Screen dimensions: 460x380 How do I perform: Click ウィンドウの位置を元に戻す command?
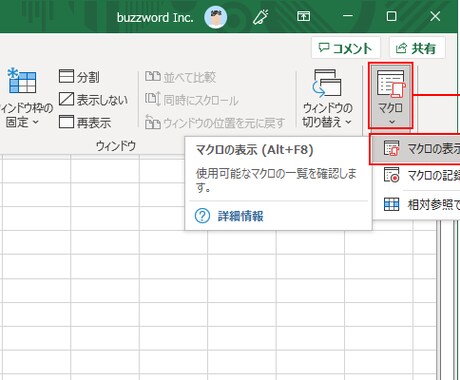[x=215, y=123]
